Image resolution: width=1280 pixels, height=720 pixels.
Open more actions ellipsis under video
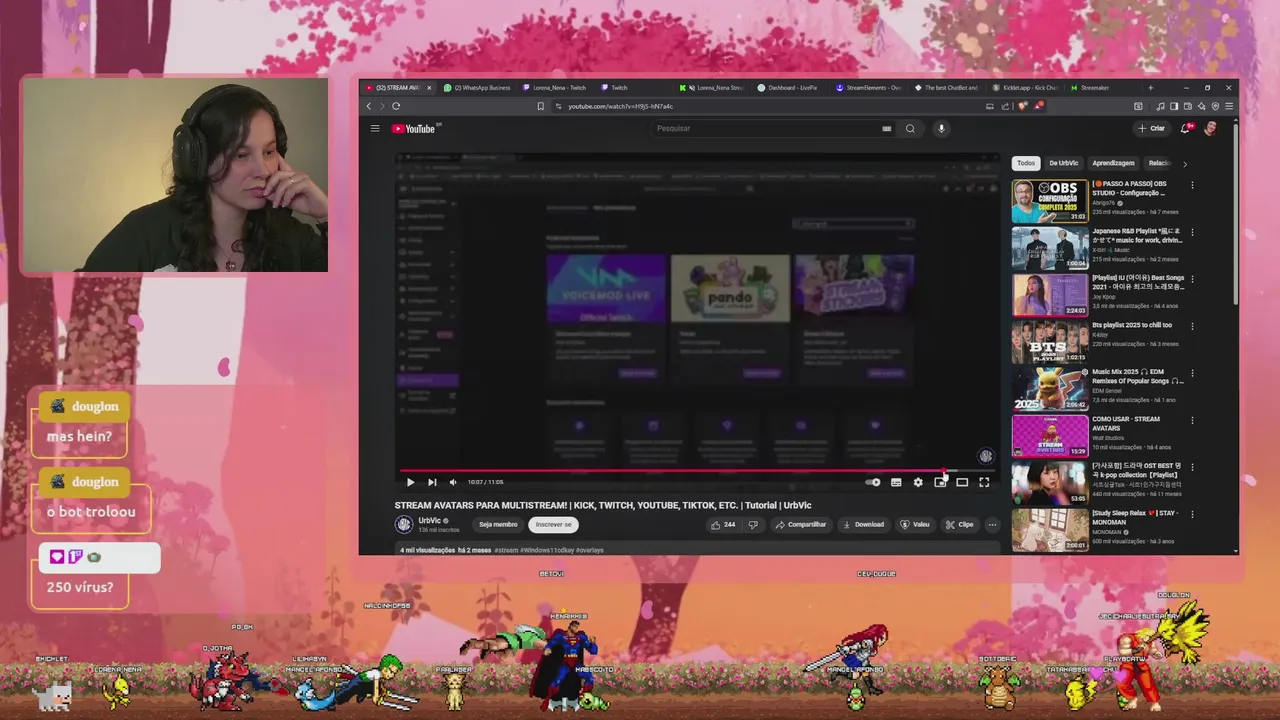[x=992, y=524]
